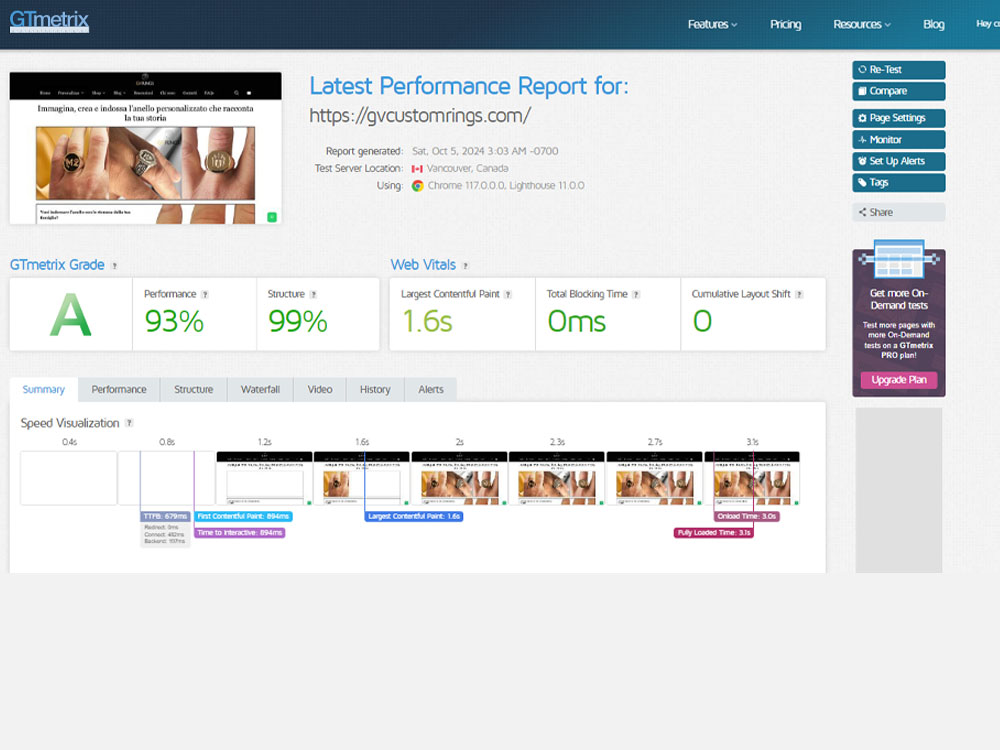Image resolution: width=1000 pixels, height=750 pixels.
Task: Expand the Resources dropdown menu
Action: click(x=862, y=24)
